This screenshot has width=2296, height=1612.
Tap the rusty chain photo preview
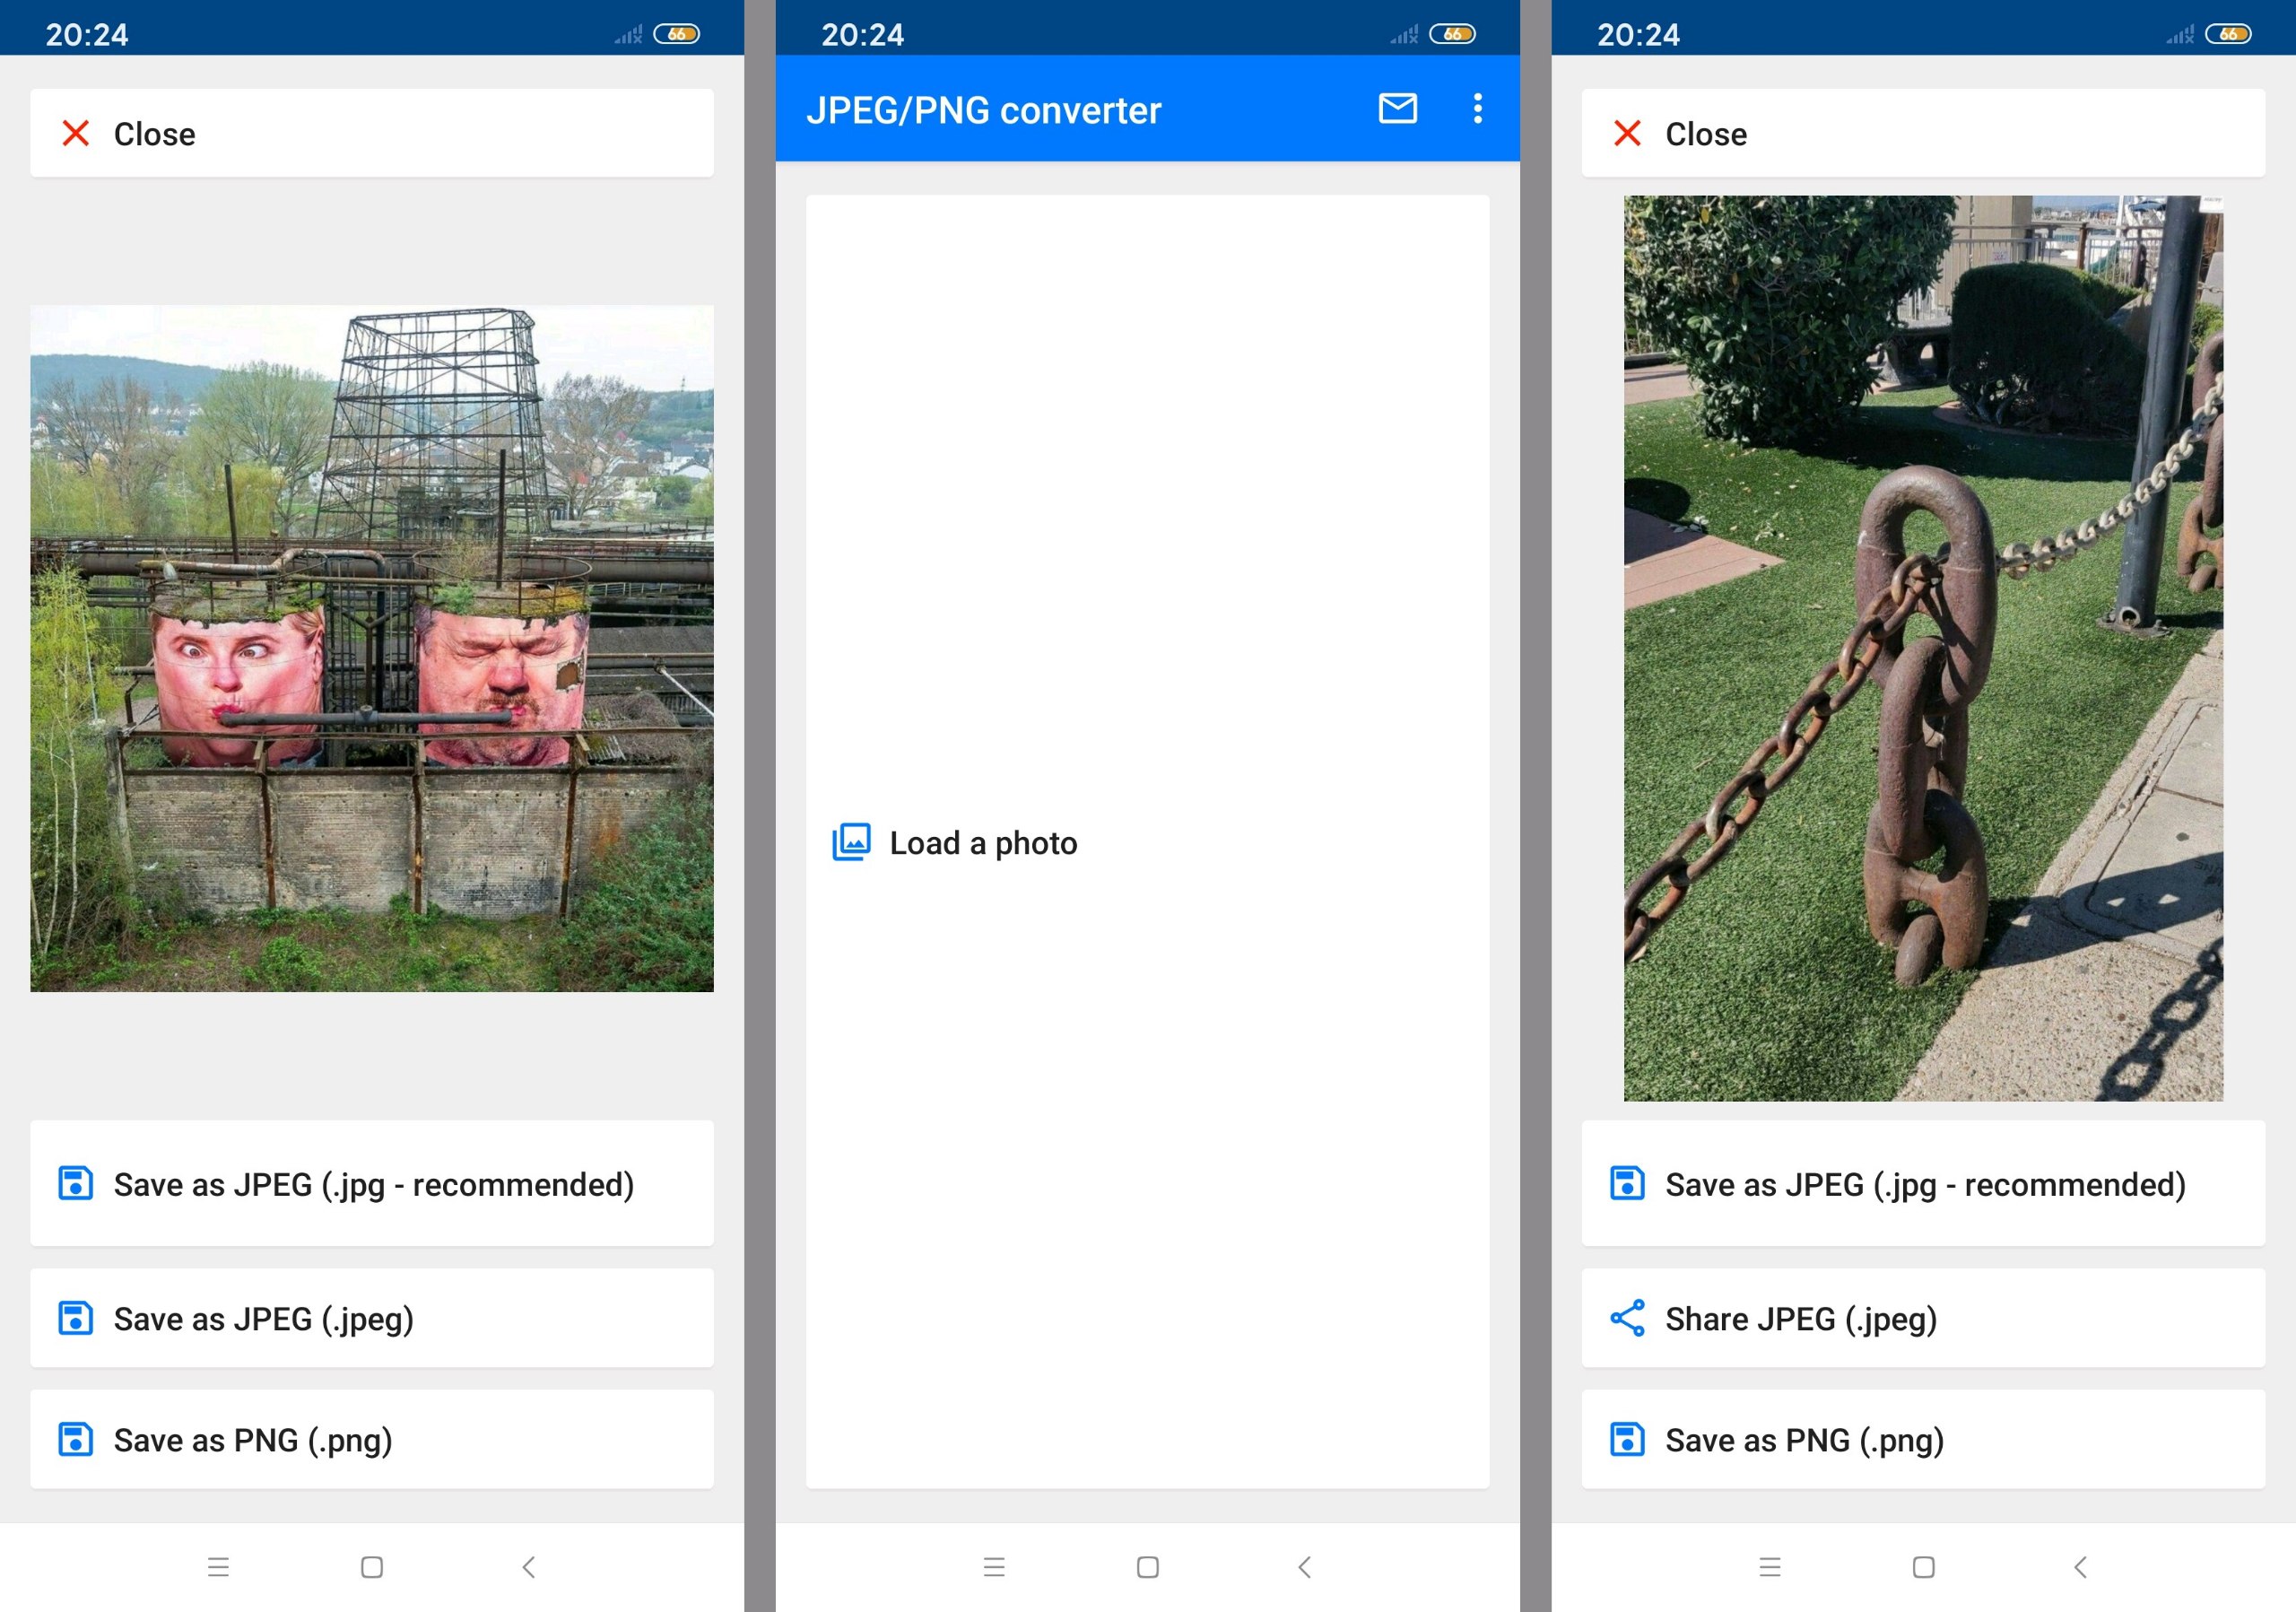tap(1923, 648)
